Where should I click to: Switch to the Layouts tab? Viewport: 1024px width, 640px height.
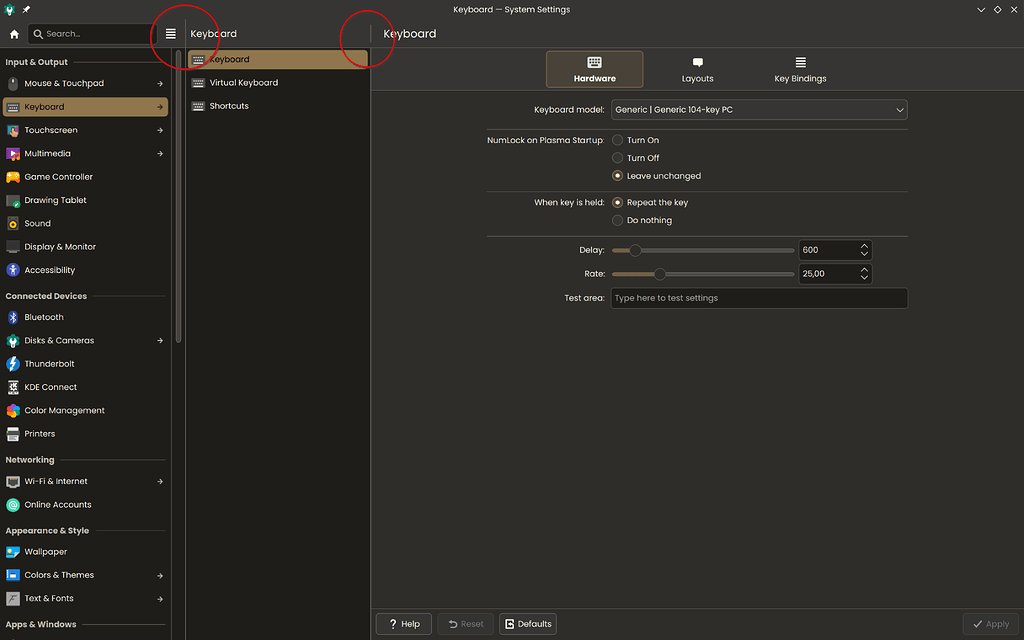point(697,69)
